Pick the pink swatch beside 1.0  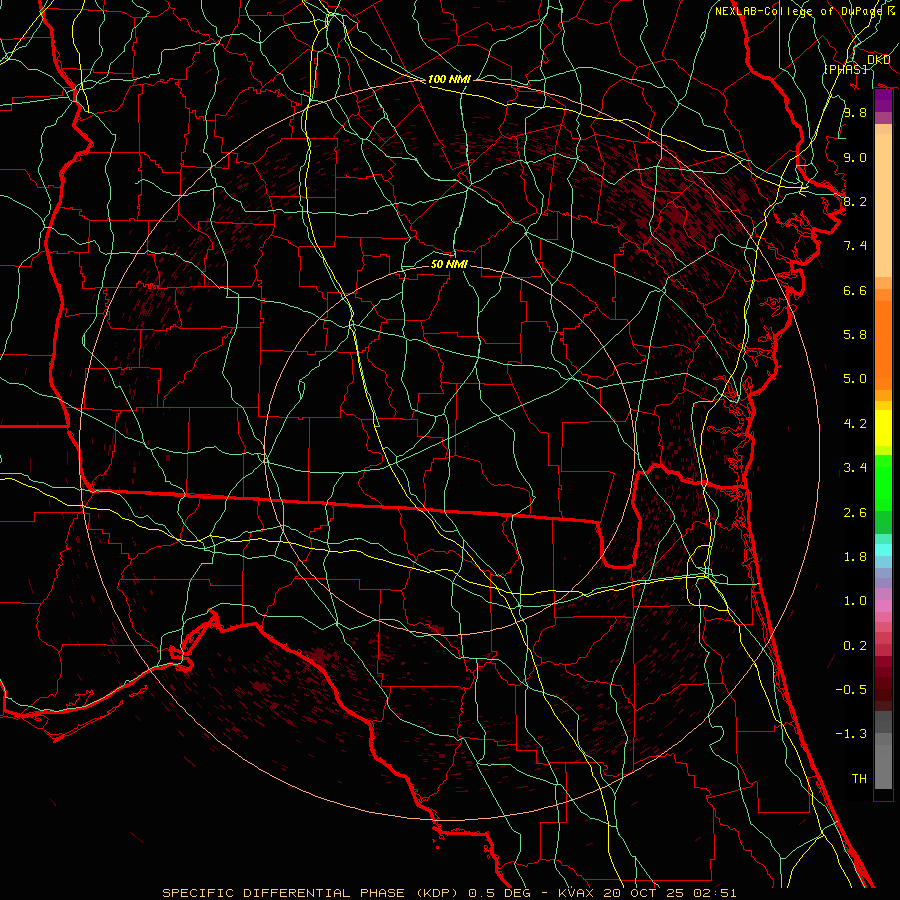[x=883, y=603]
